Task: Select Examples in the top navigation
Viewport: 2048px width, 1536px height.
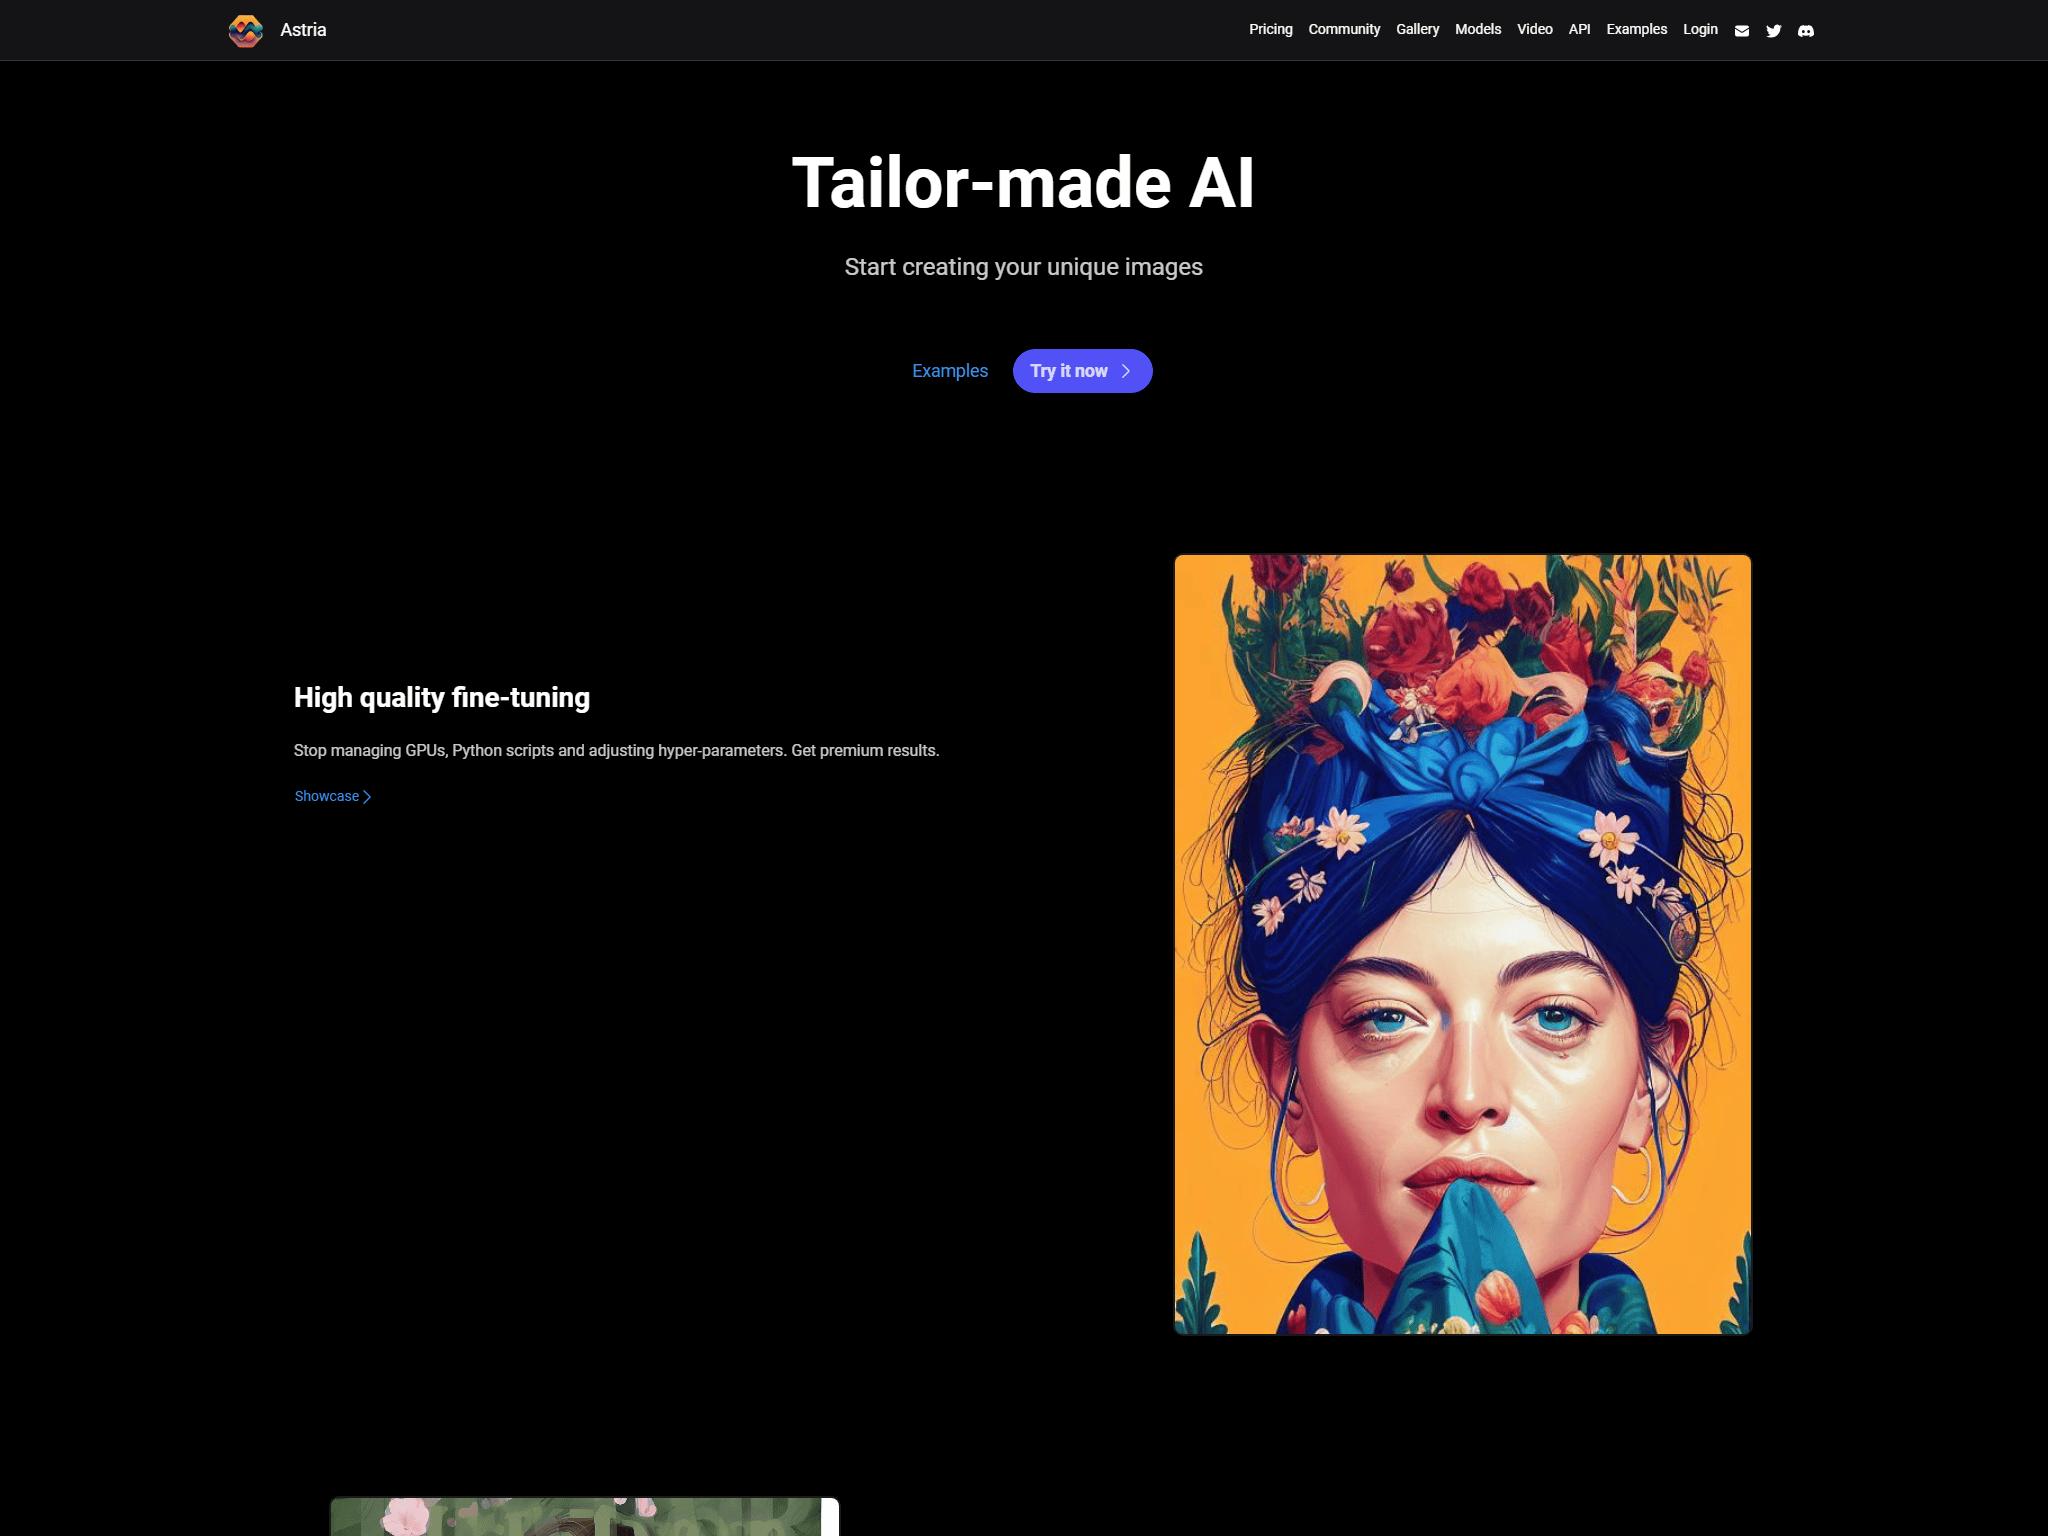Action: click(1637, 29)
